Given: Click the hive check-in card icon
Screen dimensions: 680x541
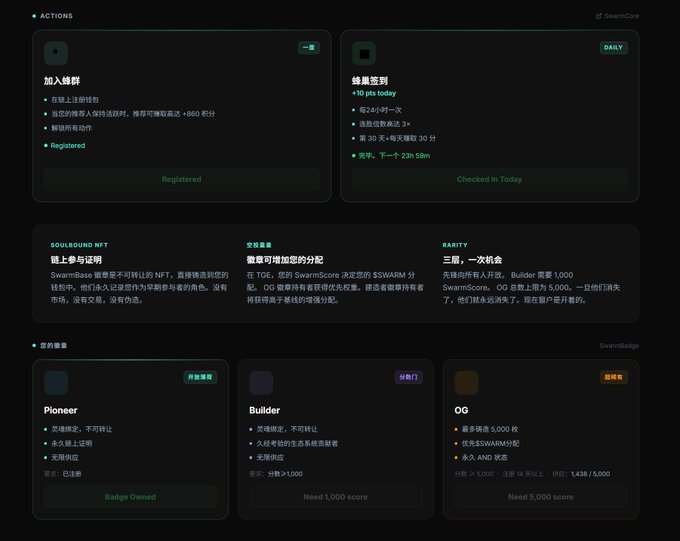Looking at the screenshot, I should pyautogui.click(x=364, y=53).
